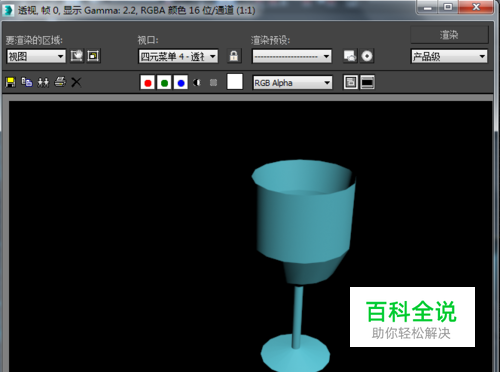Toggle the Blue channel display
The width and height of the screenshot is (500, 372).
pos(181,83)
